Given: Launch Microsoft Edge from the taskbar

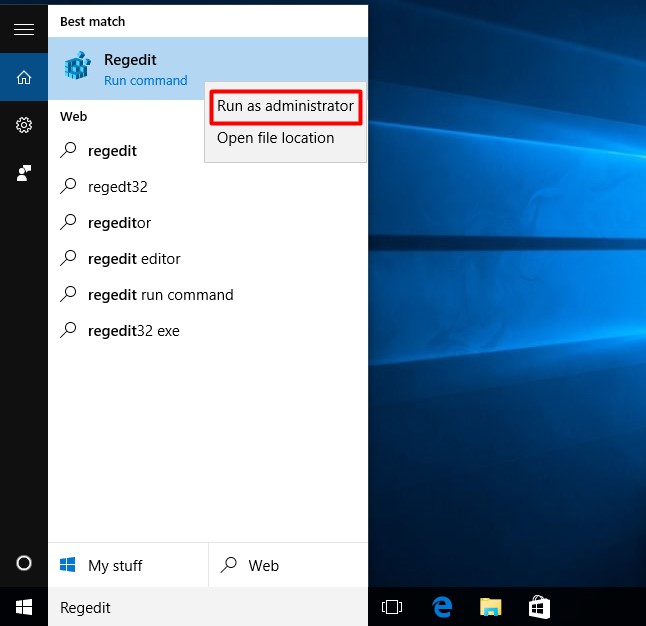Looking at the screenshot, I should click(x=441, y=607).
